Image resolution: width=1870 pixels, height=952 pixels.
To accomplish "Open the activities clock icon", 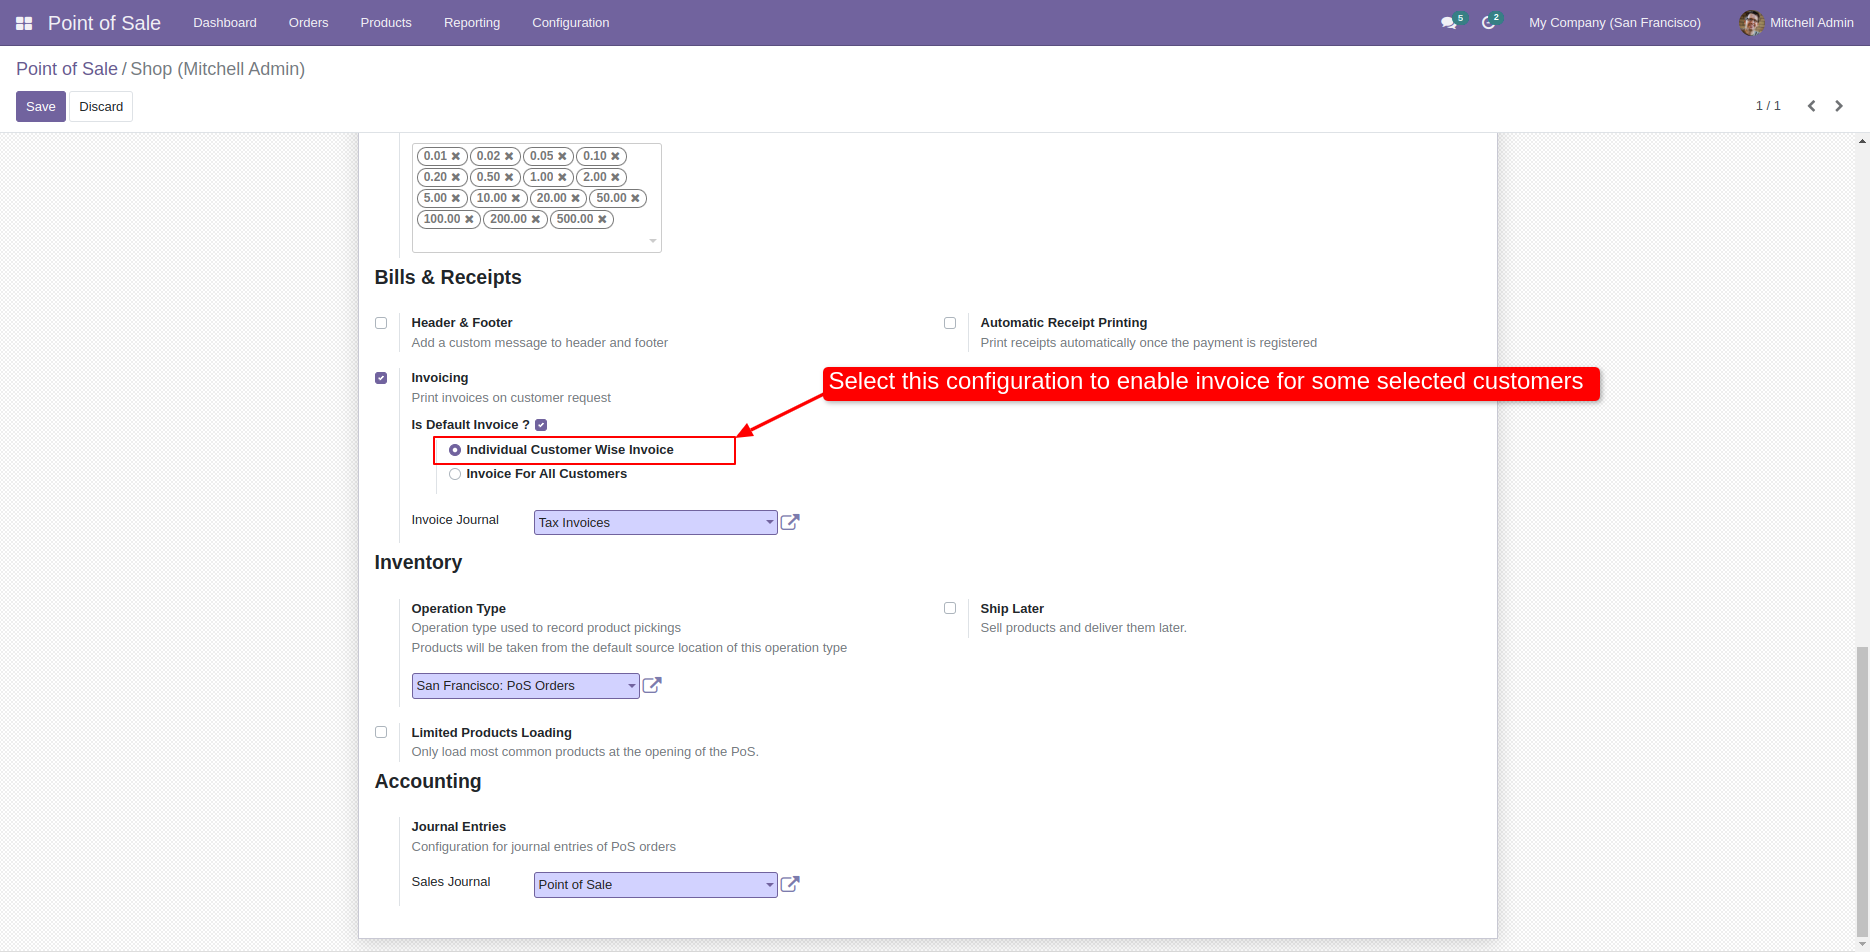I will 1488,23.
